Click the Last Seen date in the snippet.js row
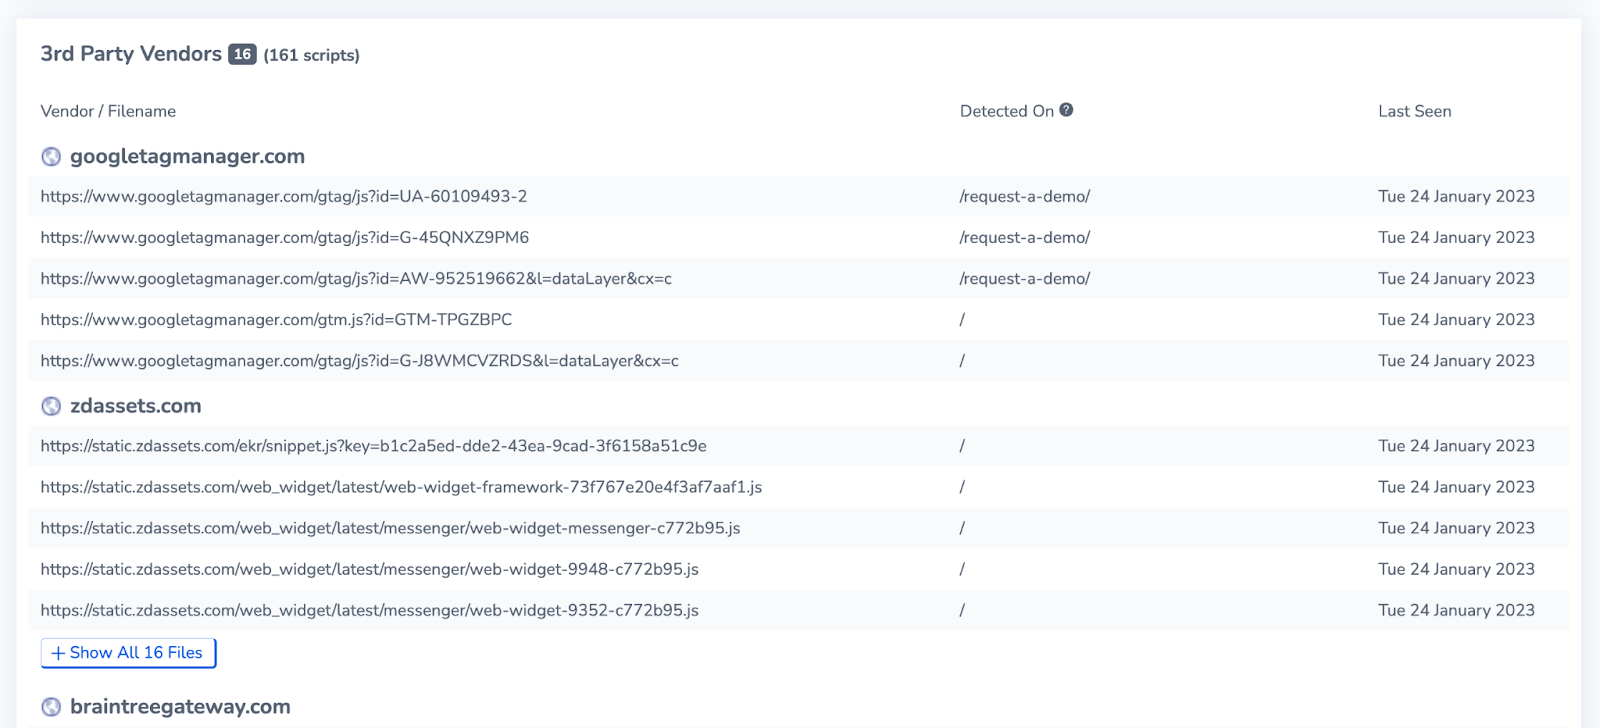 (1456, 446)
